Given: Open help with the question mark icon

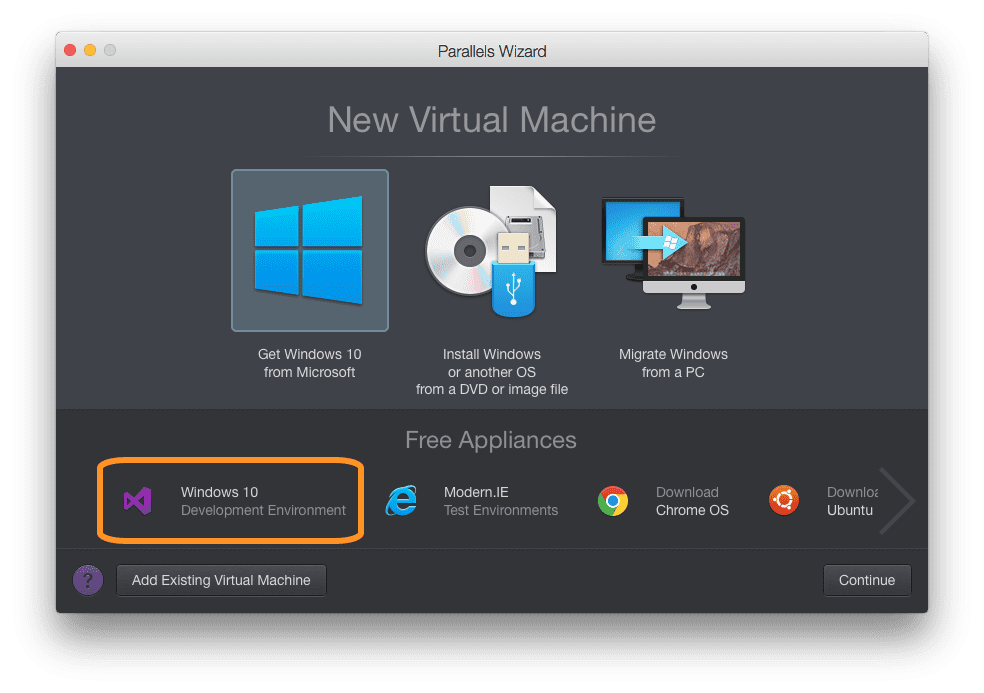Looking at the screenshot, I should 88,580.
